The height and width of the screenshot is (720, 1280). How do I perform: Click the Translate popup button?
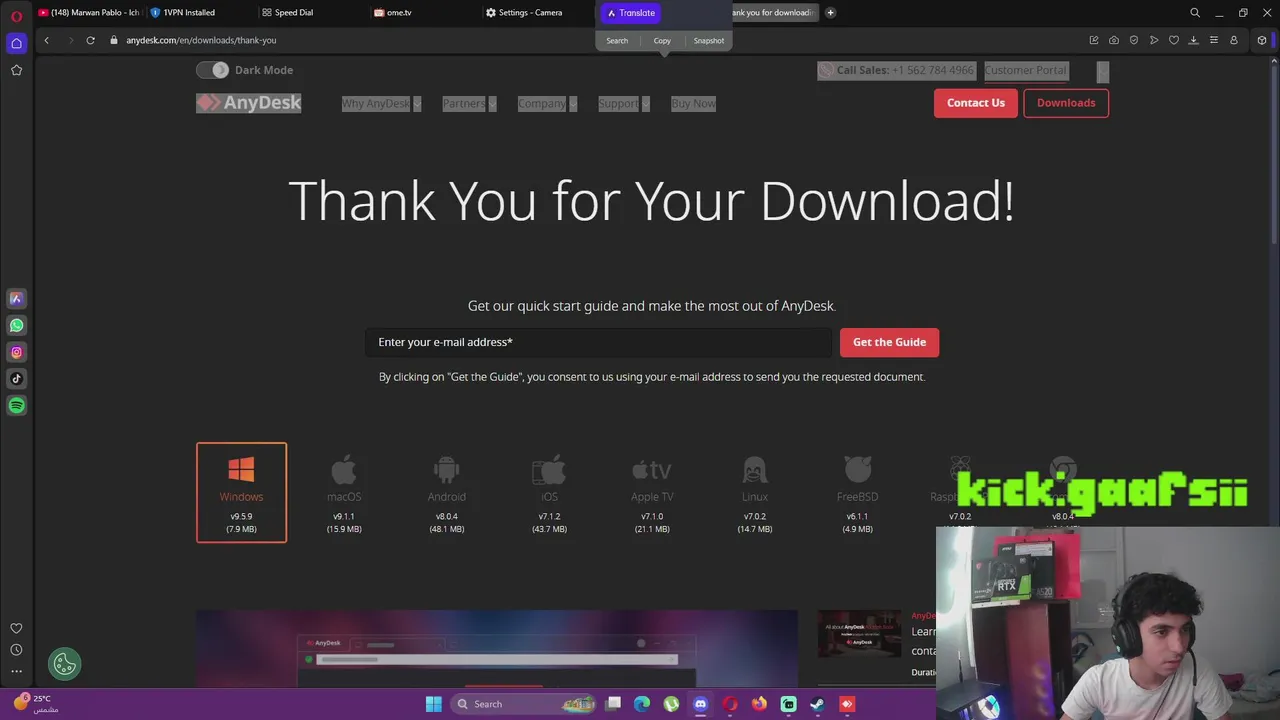pos(631,13)
